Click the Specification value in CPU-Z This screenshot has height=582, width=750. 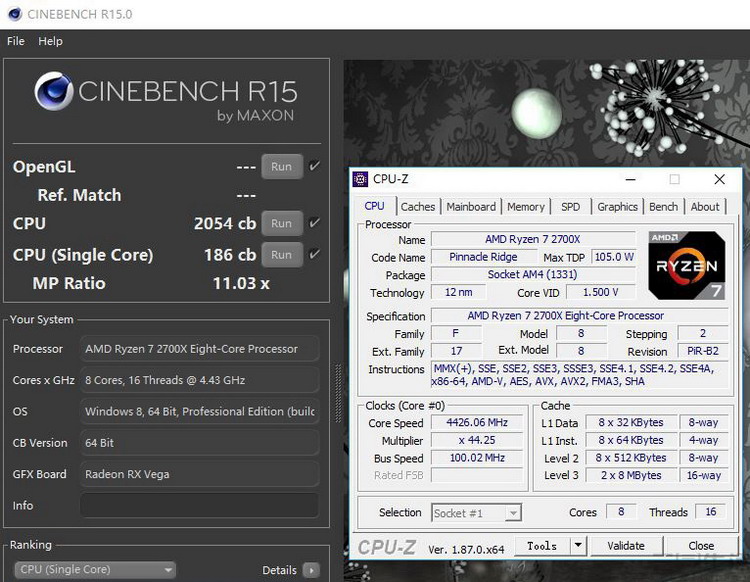(580, 316)
